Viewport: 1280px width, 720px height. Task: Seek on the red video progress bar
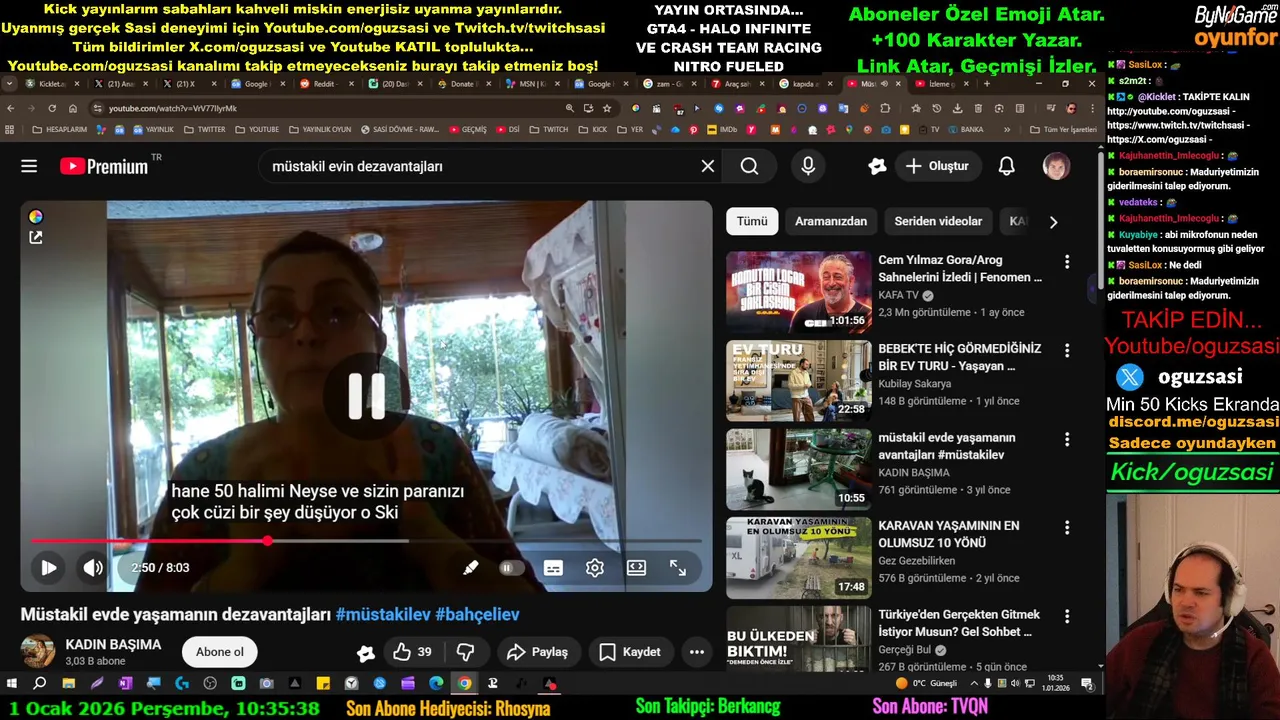click(x=368, y=541)
